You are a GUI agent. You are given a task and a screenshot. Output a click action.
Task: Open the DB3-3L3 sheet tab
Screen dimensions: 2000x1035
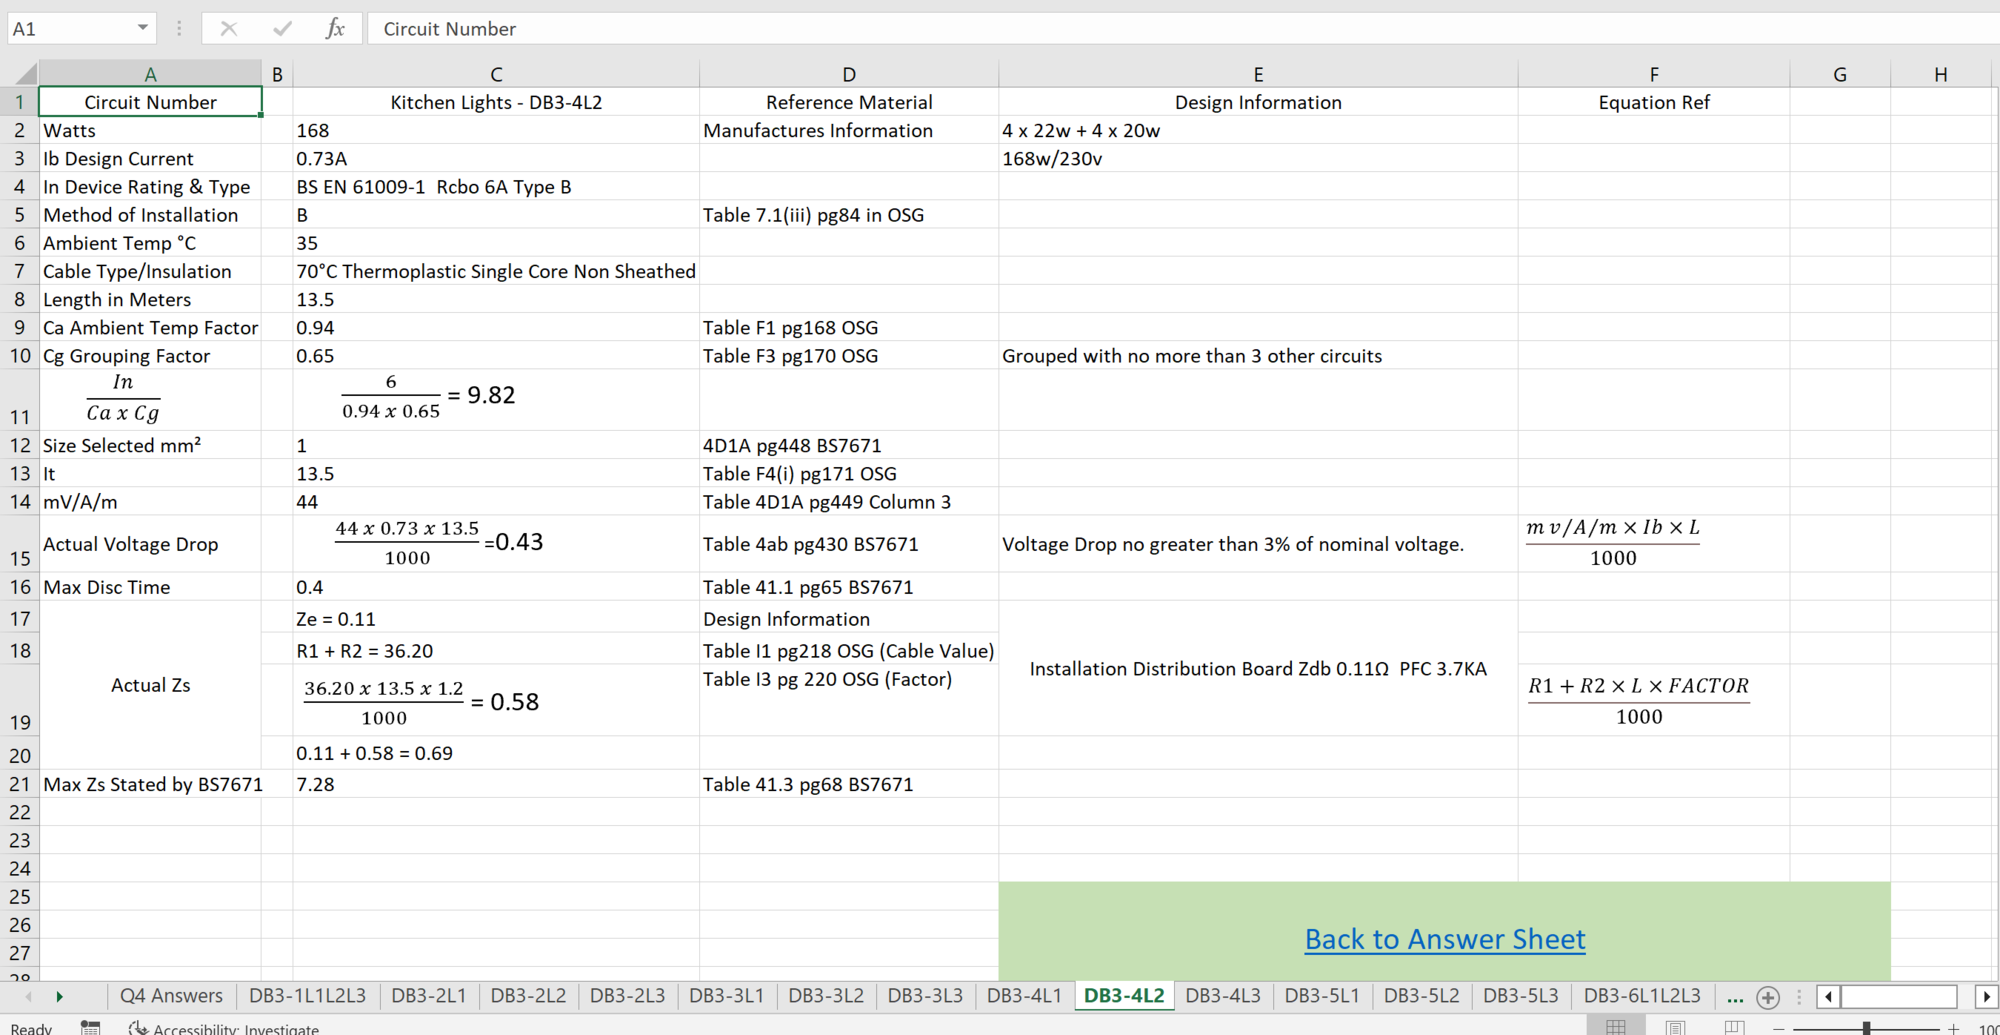(x=925, y=996)
